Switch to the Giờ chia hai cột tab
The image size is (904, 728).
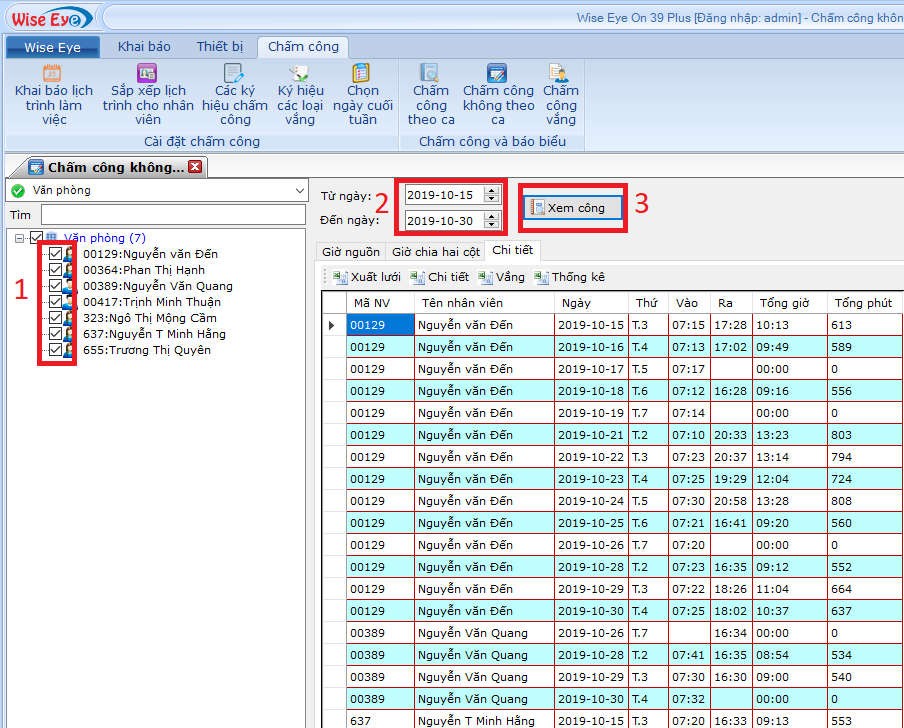(x=435, y=252)
